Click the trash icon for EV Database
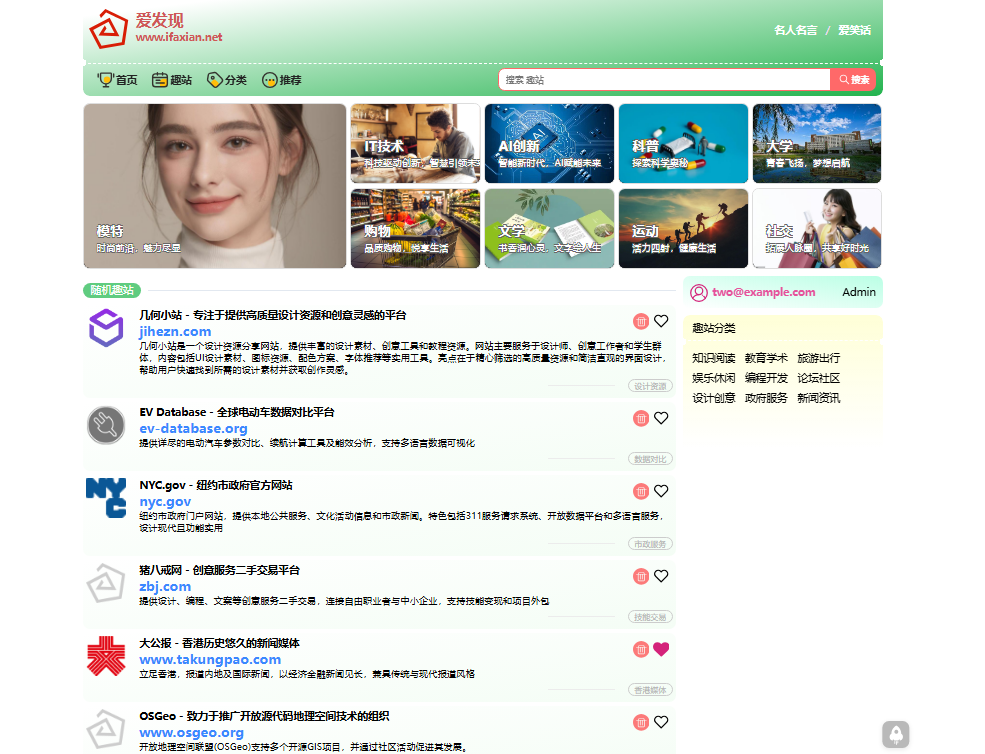Screen dimensions: 985x754 (x=641, y=418)
